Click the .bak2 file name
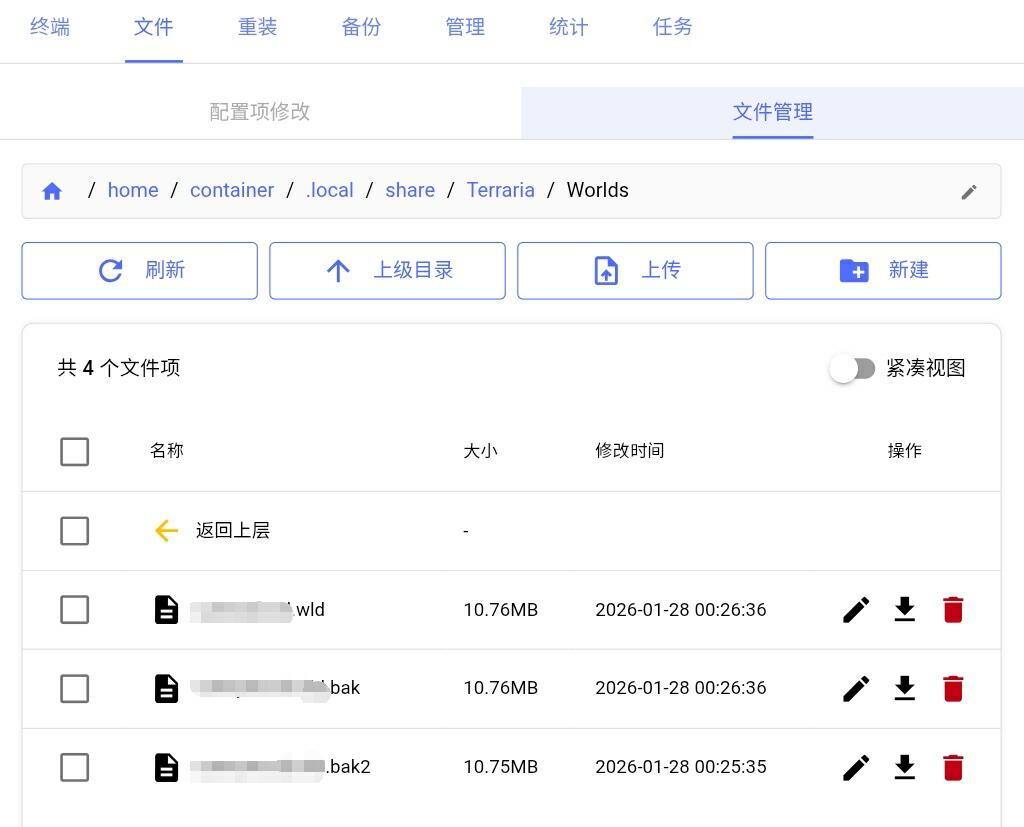Image resolution: width=1024 pixels, height=827 pixels. point(280,767)
